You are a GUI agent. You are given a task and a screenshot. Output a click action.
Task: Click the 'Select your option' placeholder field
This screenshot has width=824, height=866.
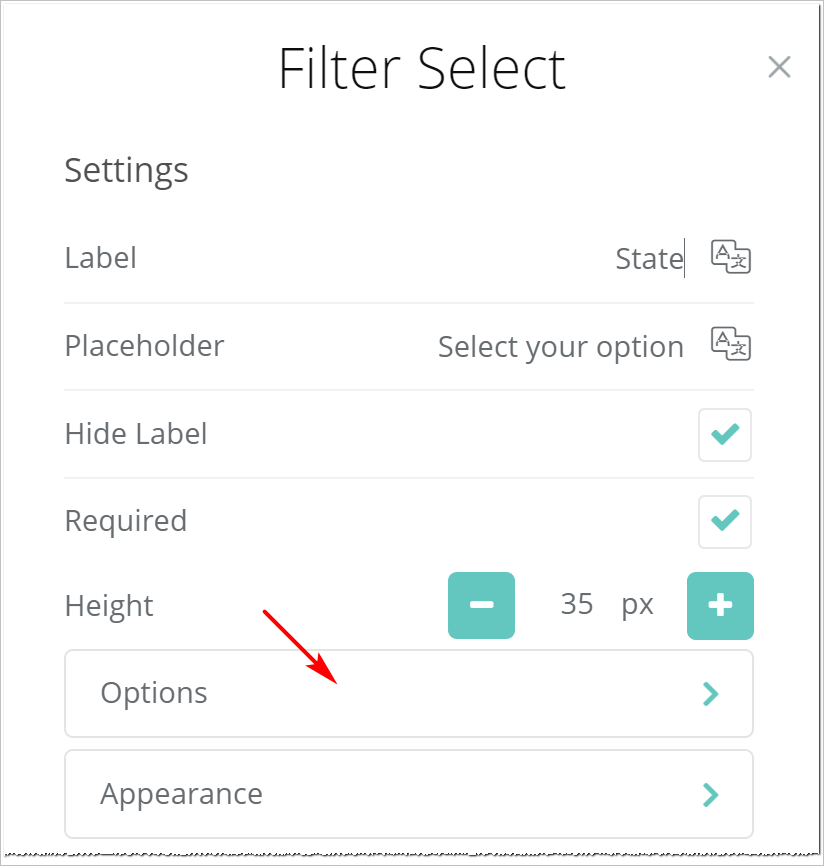click(x=560, y=347)
